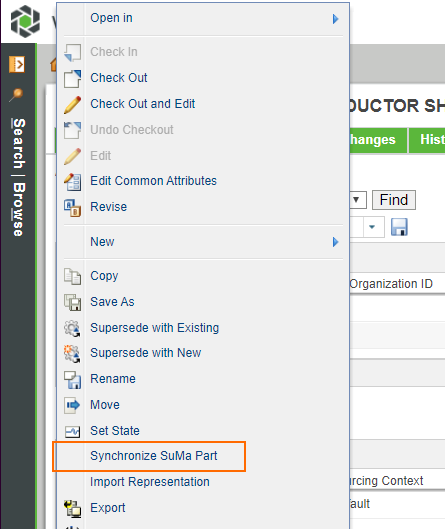Click the blue save floppy disk icon
445x529 pixels.
point(399,227)
